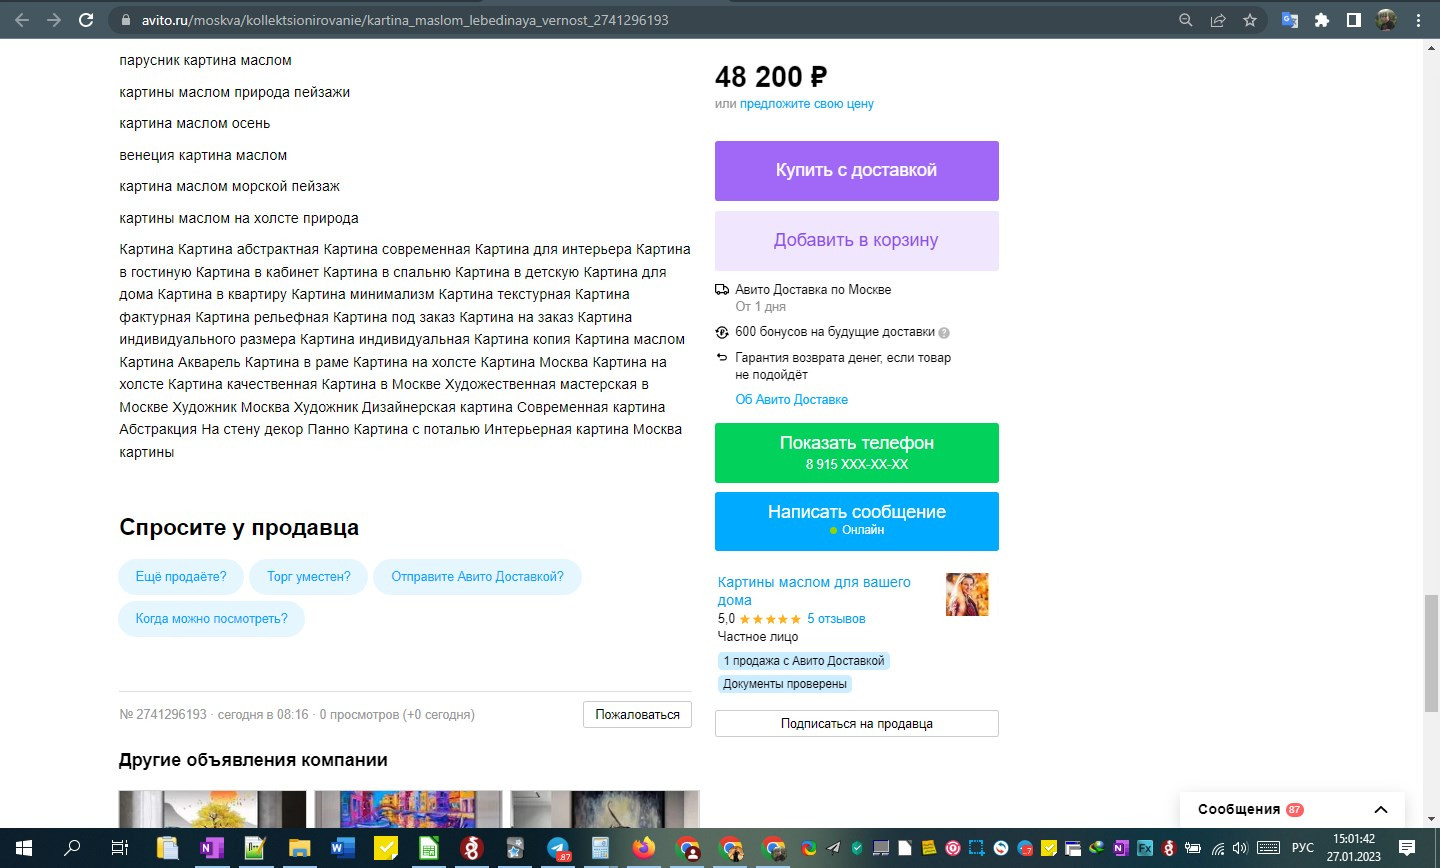The image size is (1440, 868).
Task: Click the Добавить в корзину button
Action: [x=857, y=241]
